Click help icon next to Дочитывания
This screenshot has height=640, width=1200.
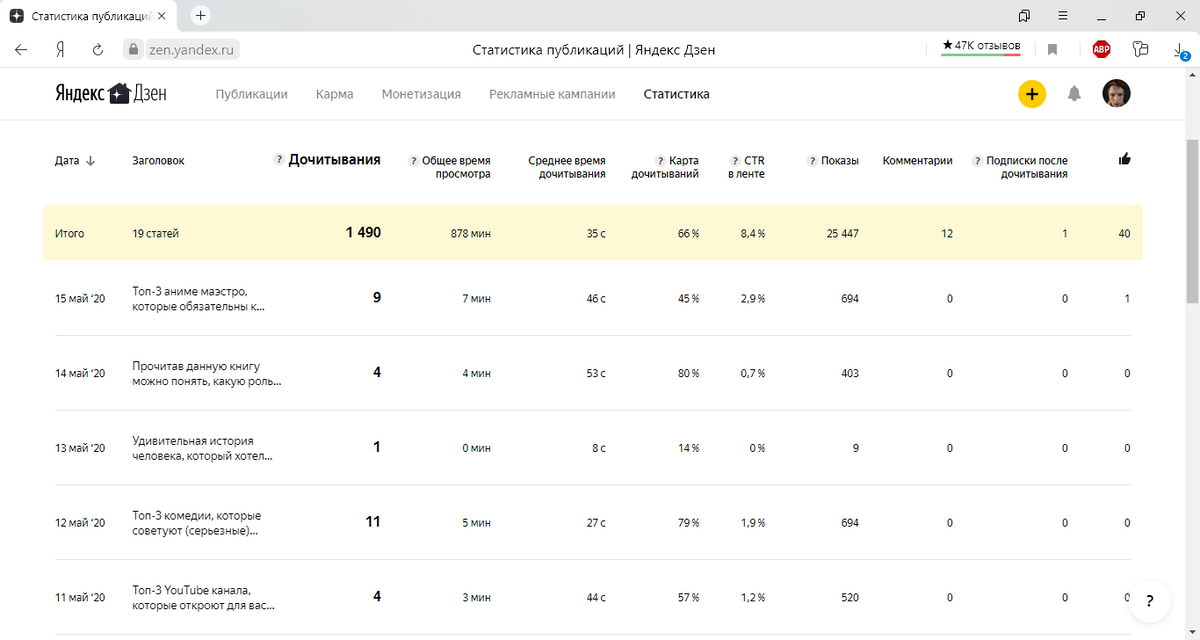point(279,160)
